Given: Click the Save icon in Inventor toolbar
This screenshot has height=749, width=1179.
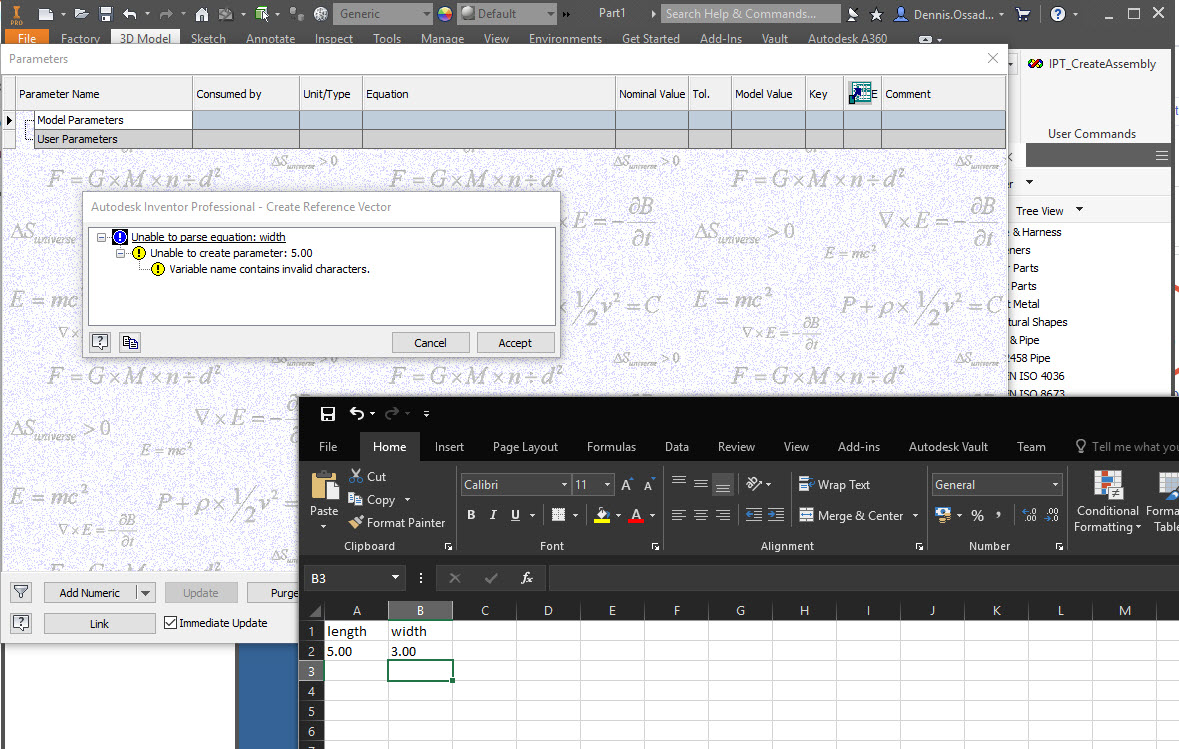Looking at the screenshot, I should click(x=105, y=14).
